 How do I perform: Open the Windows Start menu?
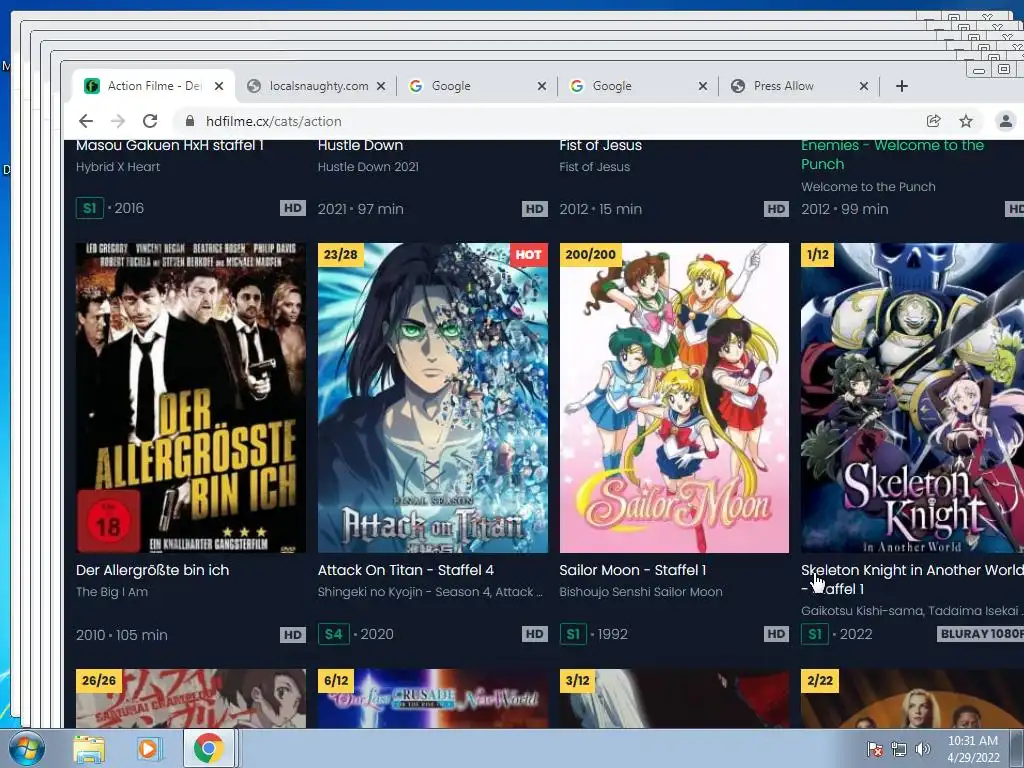pos(26,748)
